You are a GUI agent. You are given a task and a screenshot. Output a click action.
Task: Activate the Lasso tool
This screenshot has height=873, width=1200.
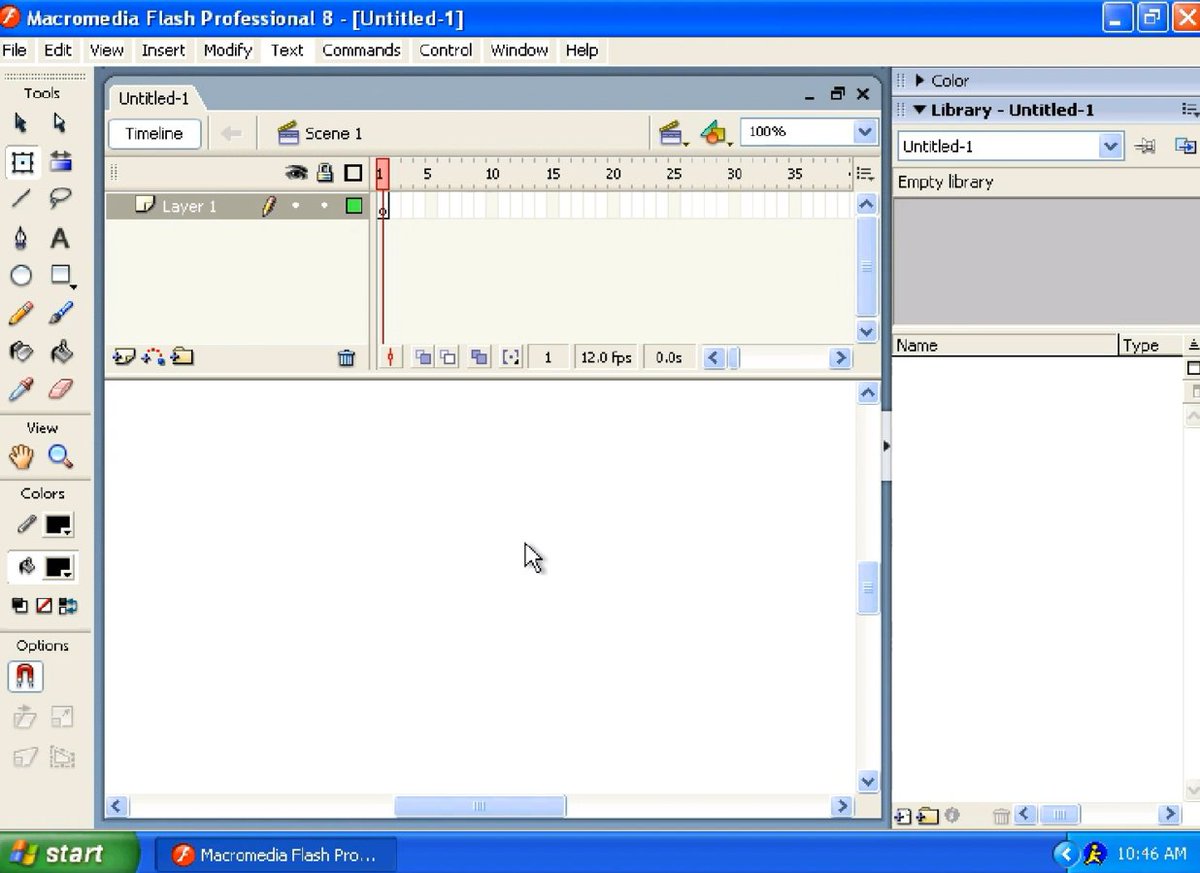click(x=60, y=198)
